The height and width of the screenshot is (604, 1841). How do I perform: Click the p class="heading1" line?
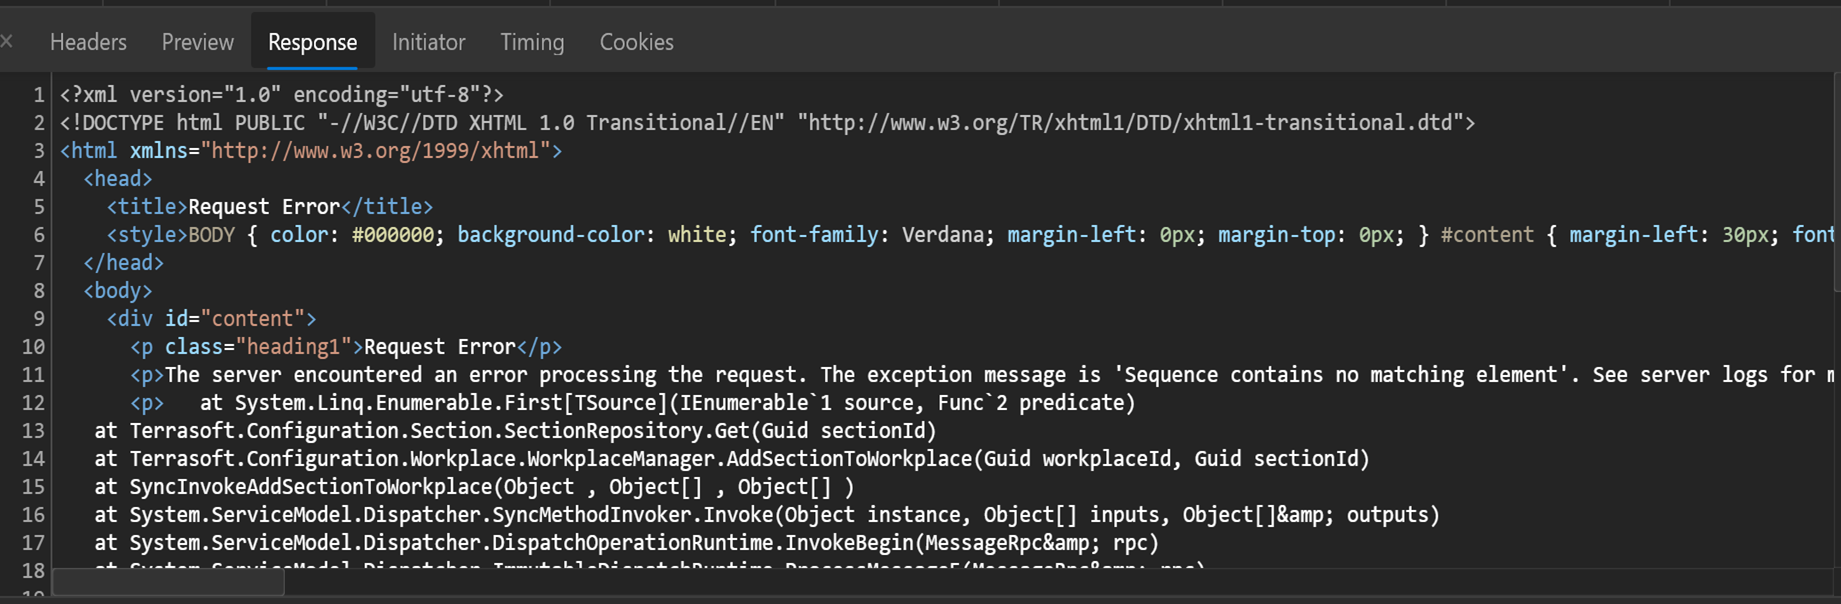point(346,347)
